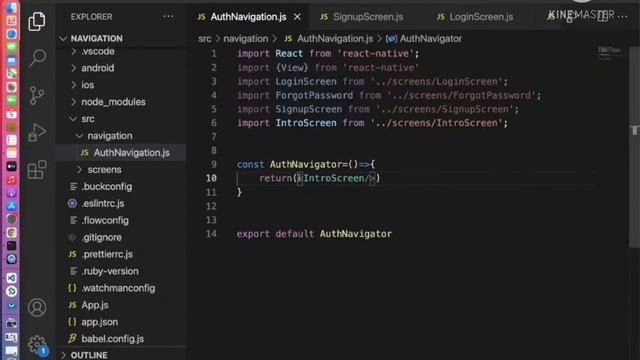
Task: Open Finder from the macOS dock
Action: pyautogui.click(x=11, y=8)
